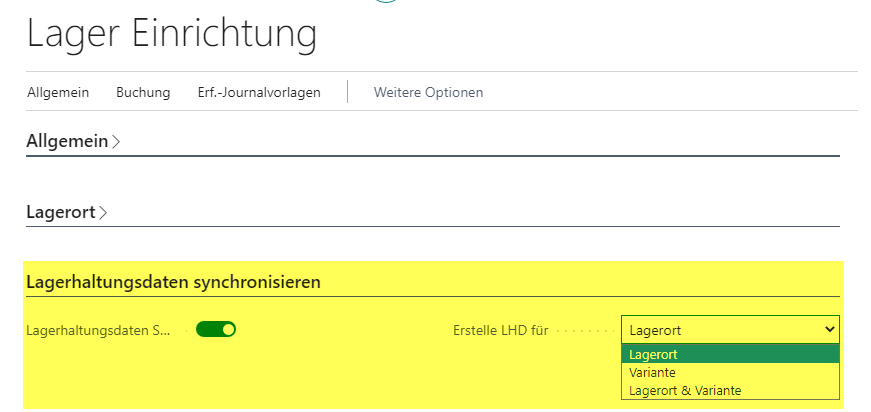The height and width of the screenshot is (412, 871).
Task: Disable the Lagerhaltungsdaten synchronization switch
Action: pyautogui.click(x=216, y=330)
